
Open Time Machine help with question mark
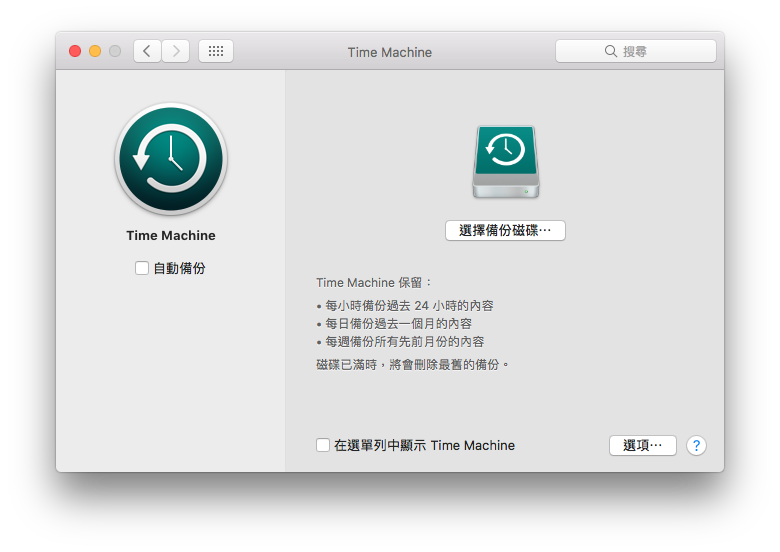(x=696, y=446)
